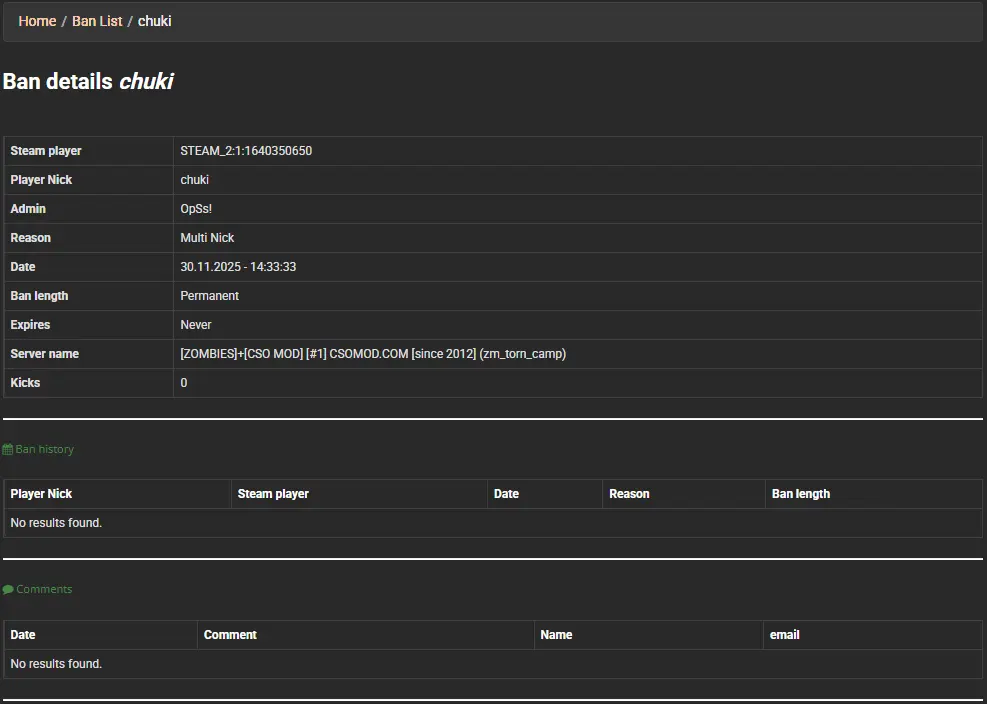Click the Admin row label
Screen dimensions: 987x704
(28, 208)
